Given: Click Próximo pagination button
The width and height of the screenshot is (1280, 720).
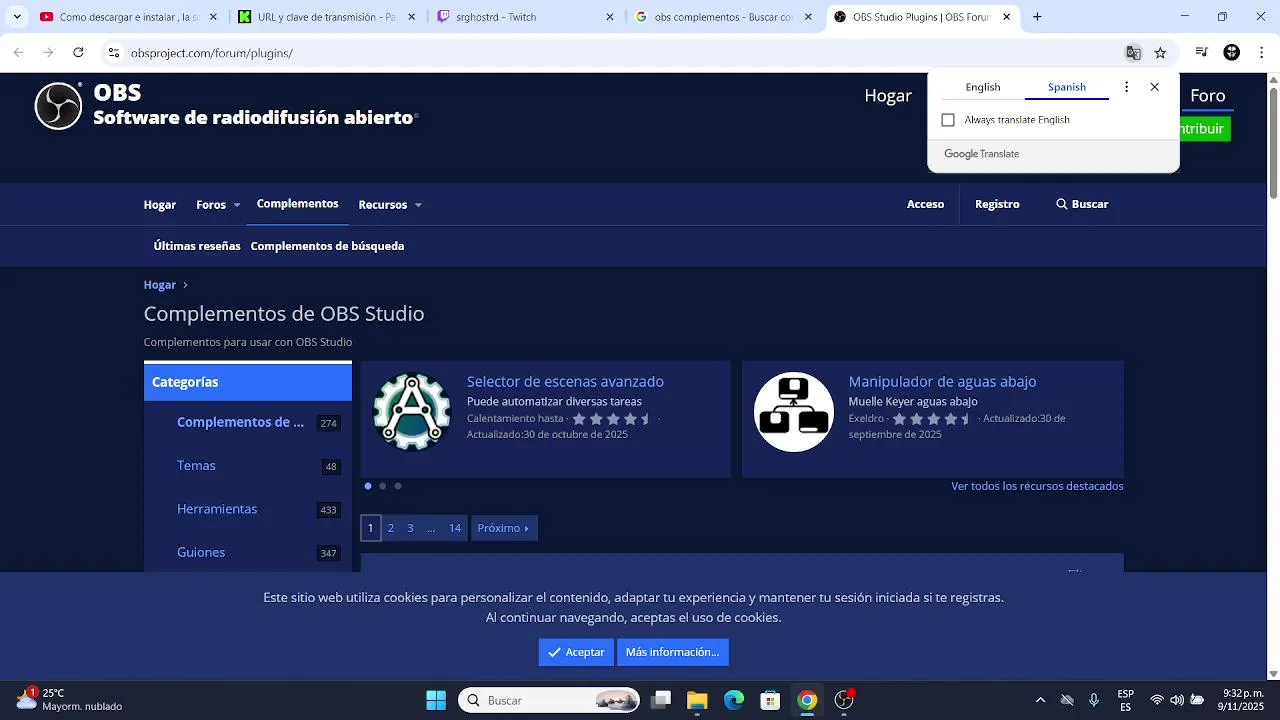Looking at the screenshot, I should pos(504,528).
